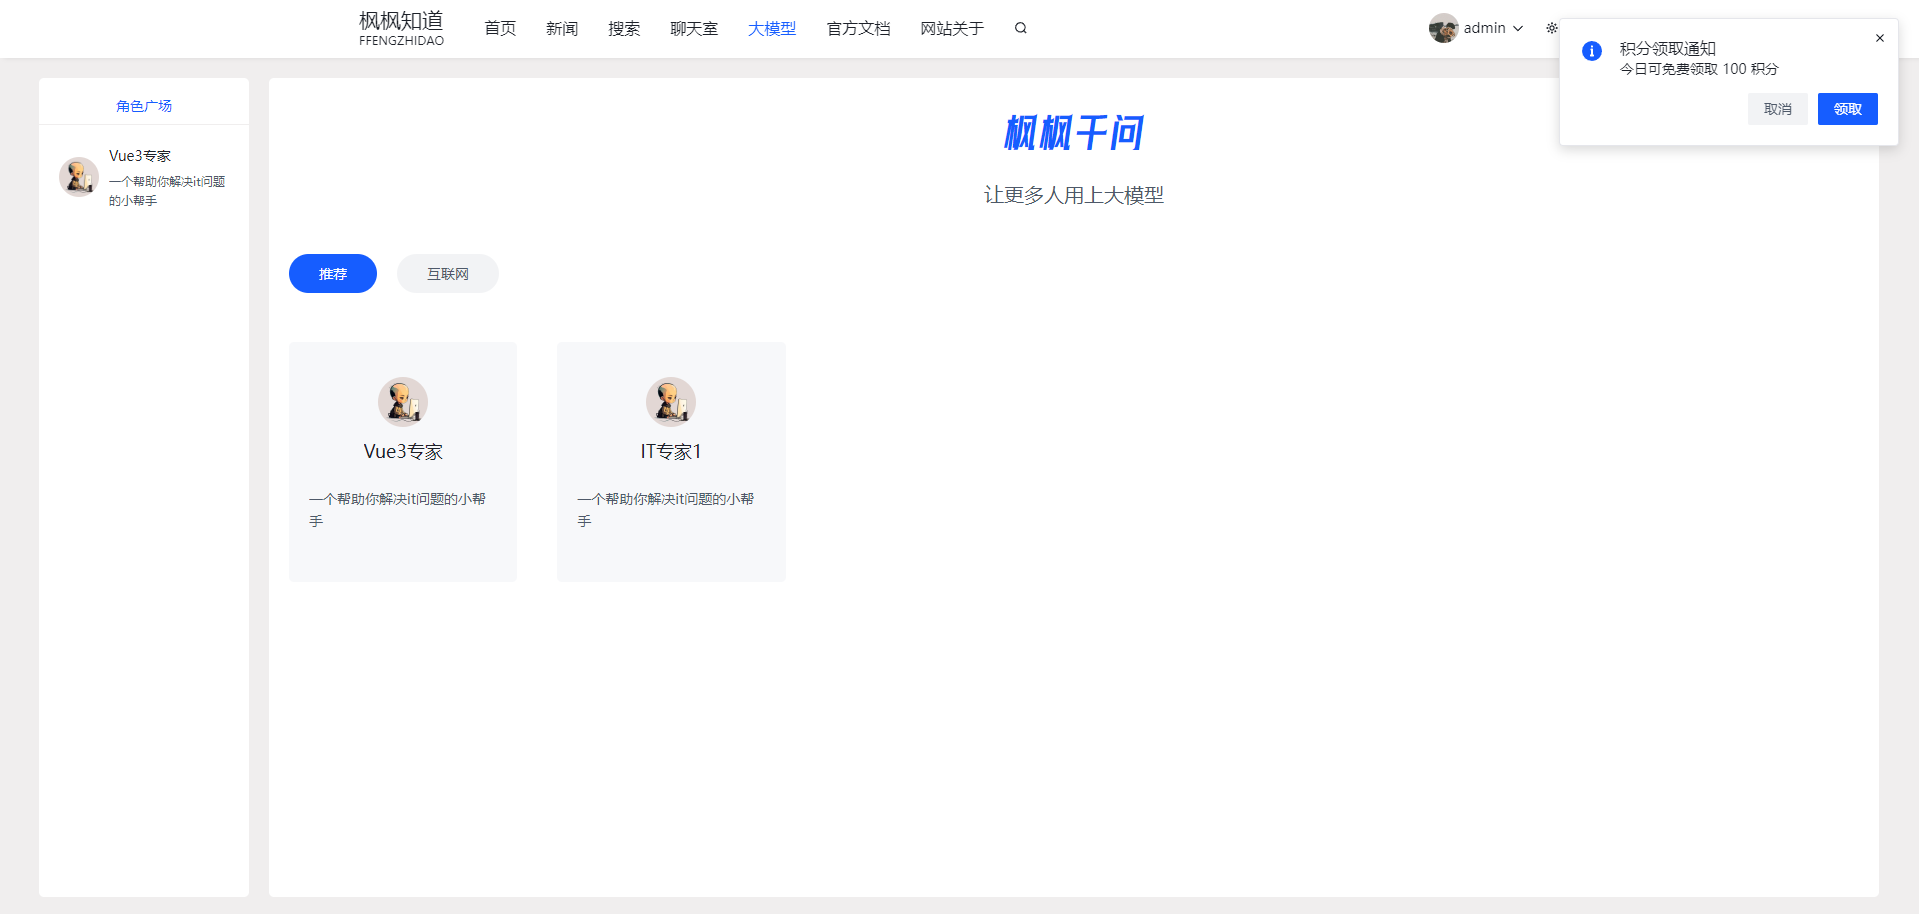The width and height of the screenshot is (1919, 914).
Task: Click the Vue3专家 card avatar
Action: 403,402
